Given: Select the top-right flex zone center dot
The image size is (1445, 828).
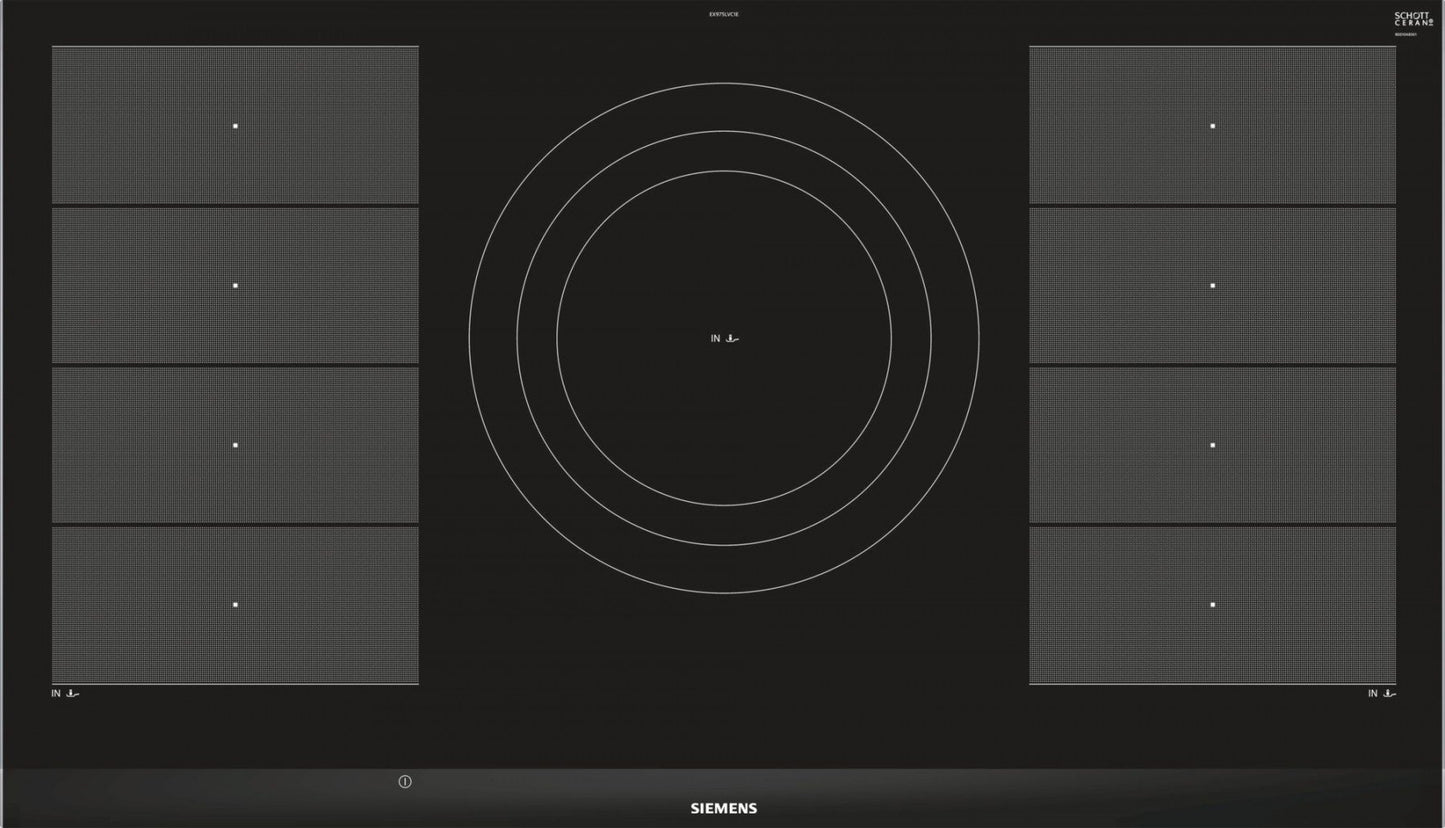Looking at the screenshot, I should pyautogui.click(x=1212, y=124).
